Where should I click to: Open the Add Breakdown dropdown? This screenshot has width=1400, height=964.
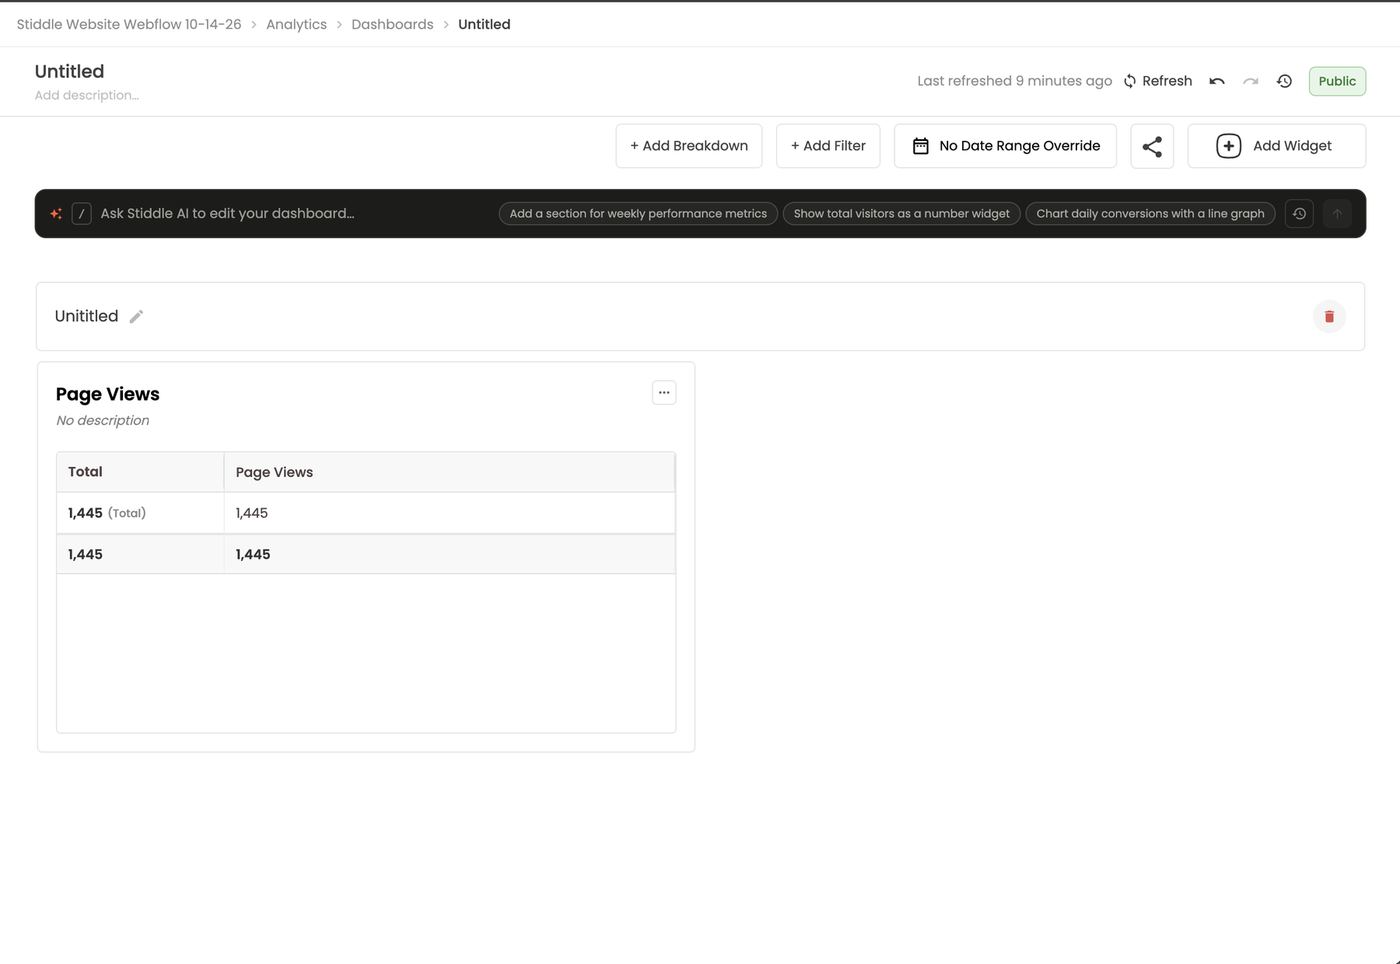click(x=689, y=146)
